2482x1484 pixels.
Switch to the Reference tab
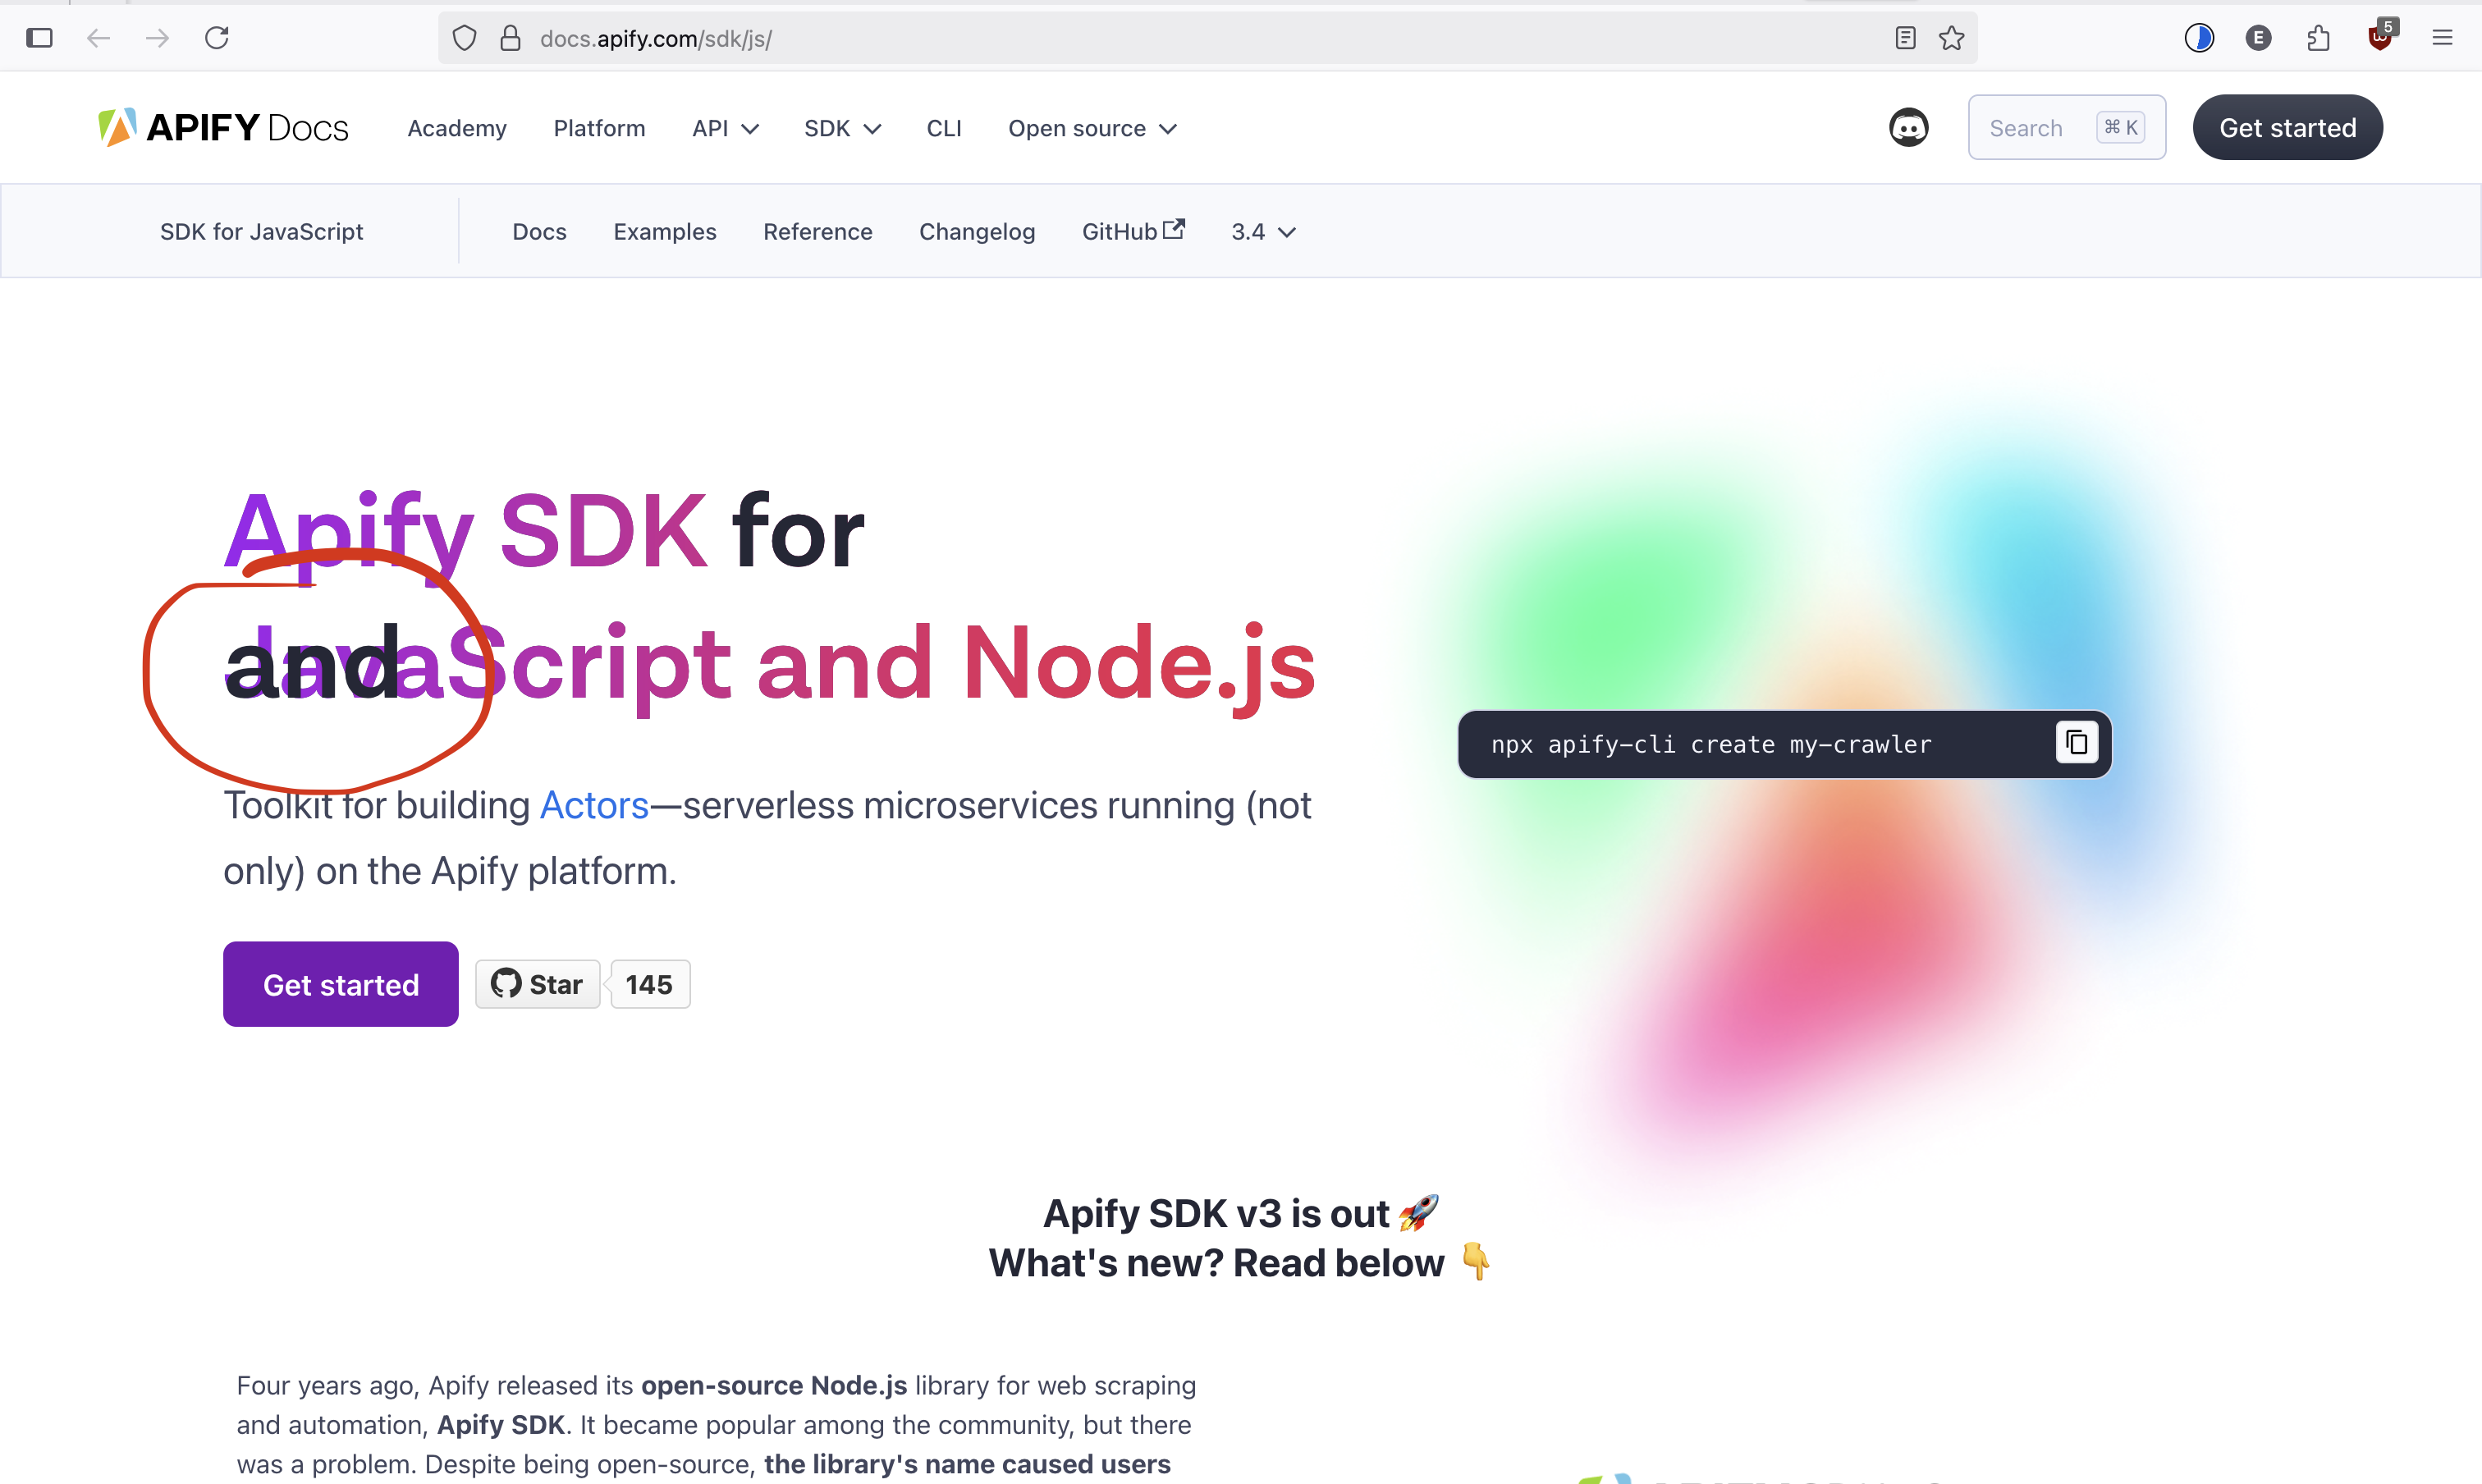(x=817, y=232)
